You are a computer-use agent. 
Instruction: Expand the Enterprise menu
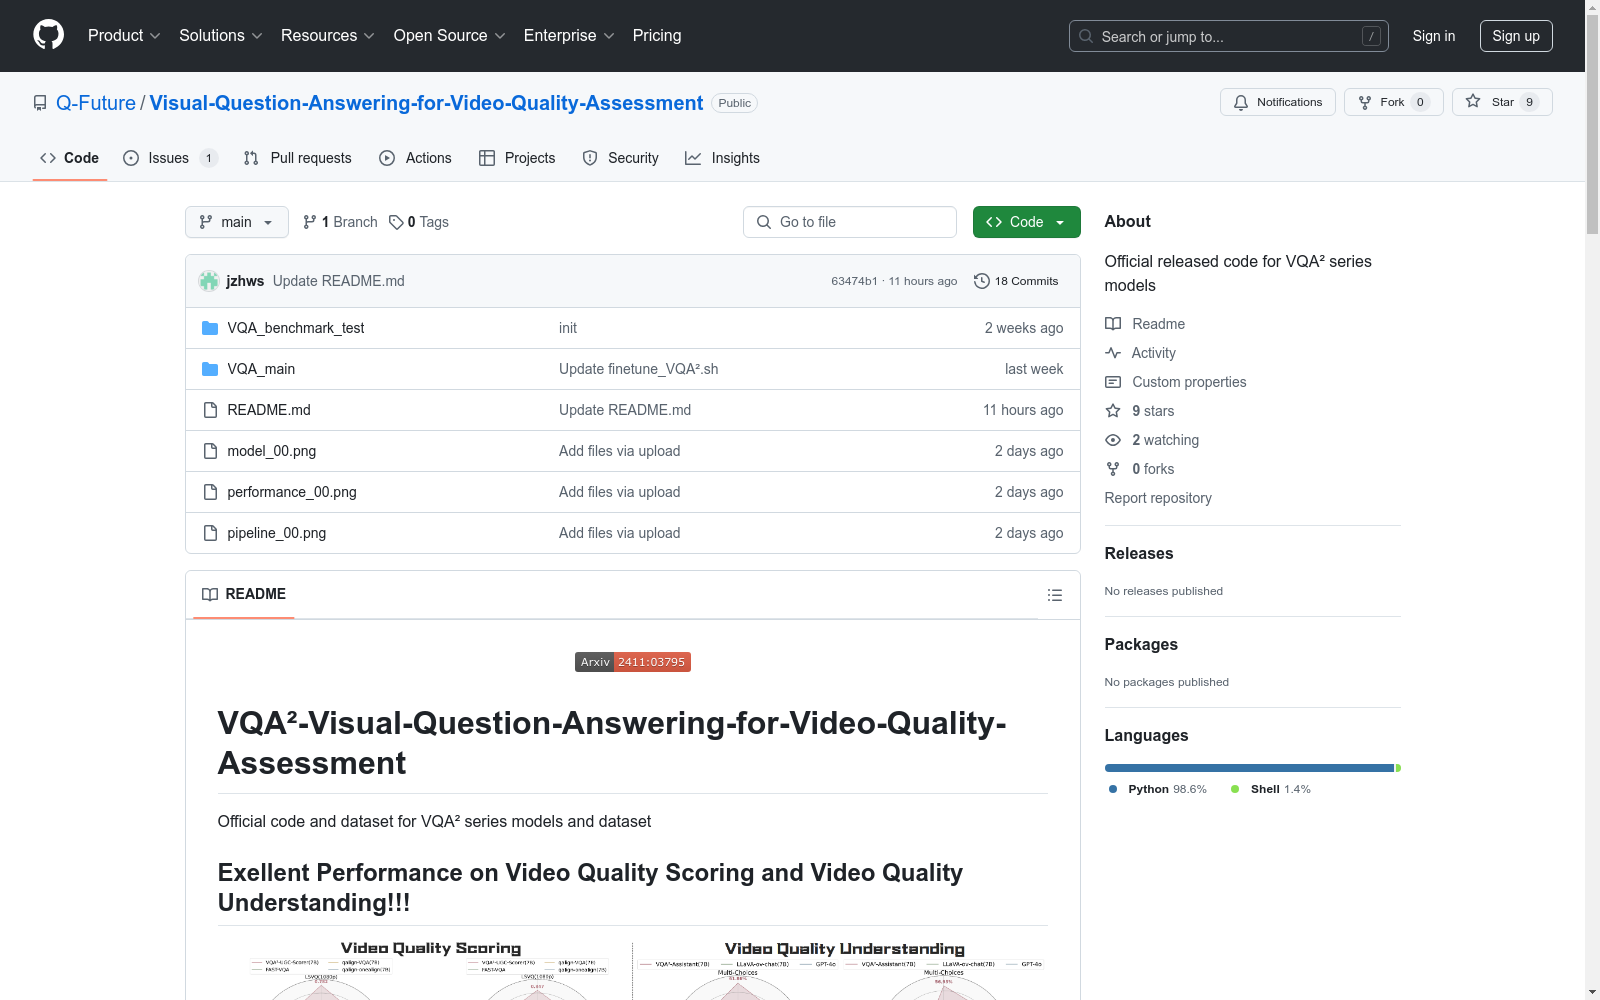tap(569, 35)
